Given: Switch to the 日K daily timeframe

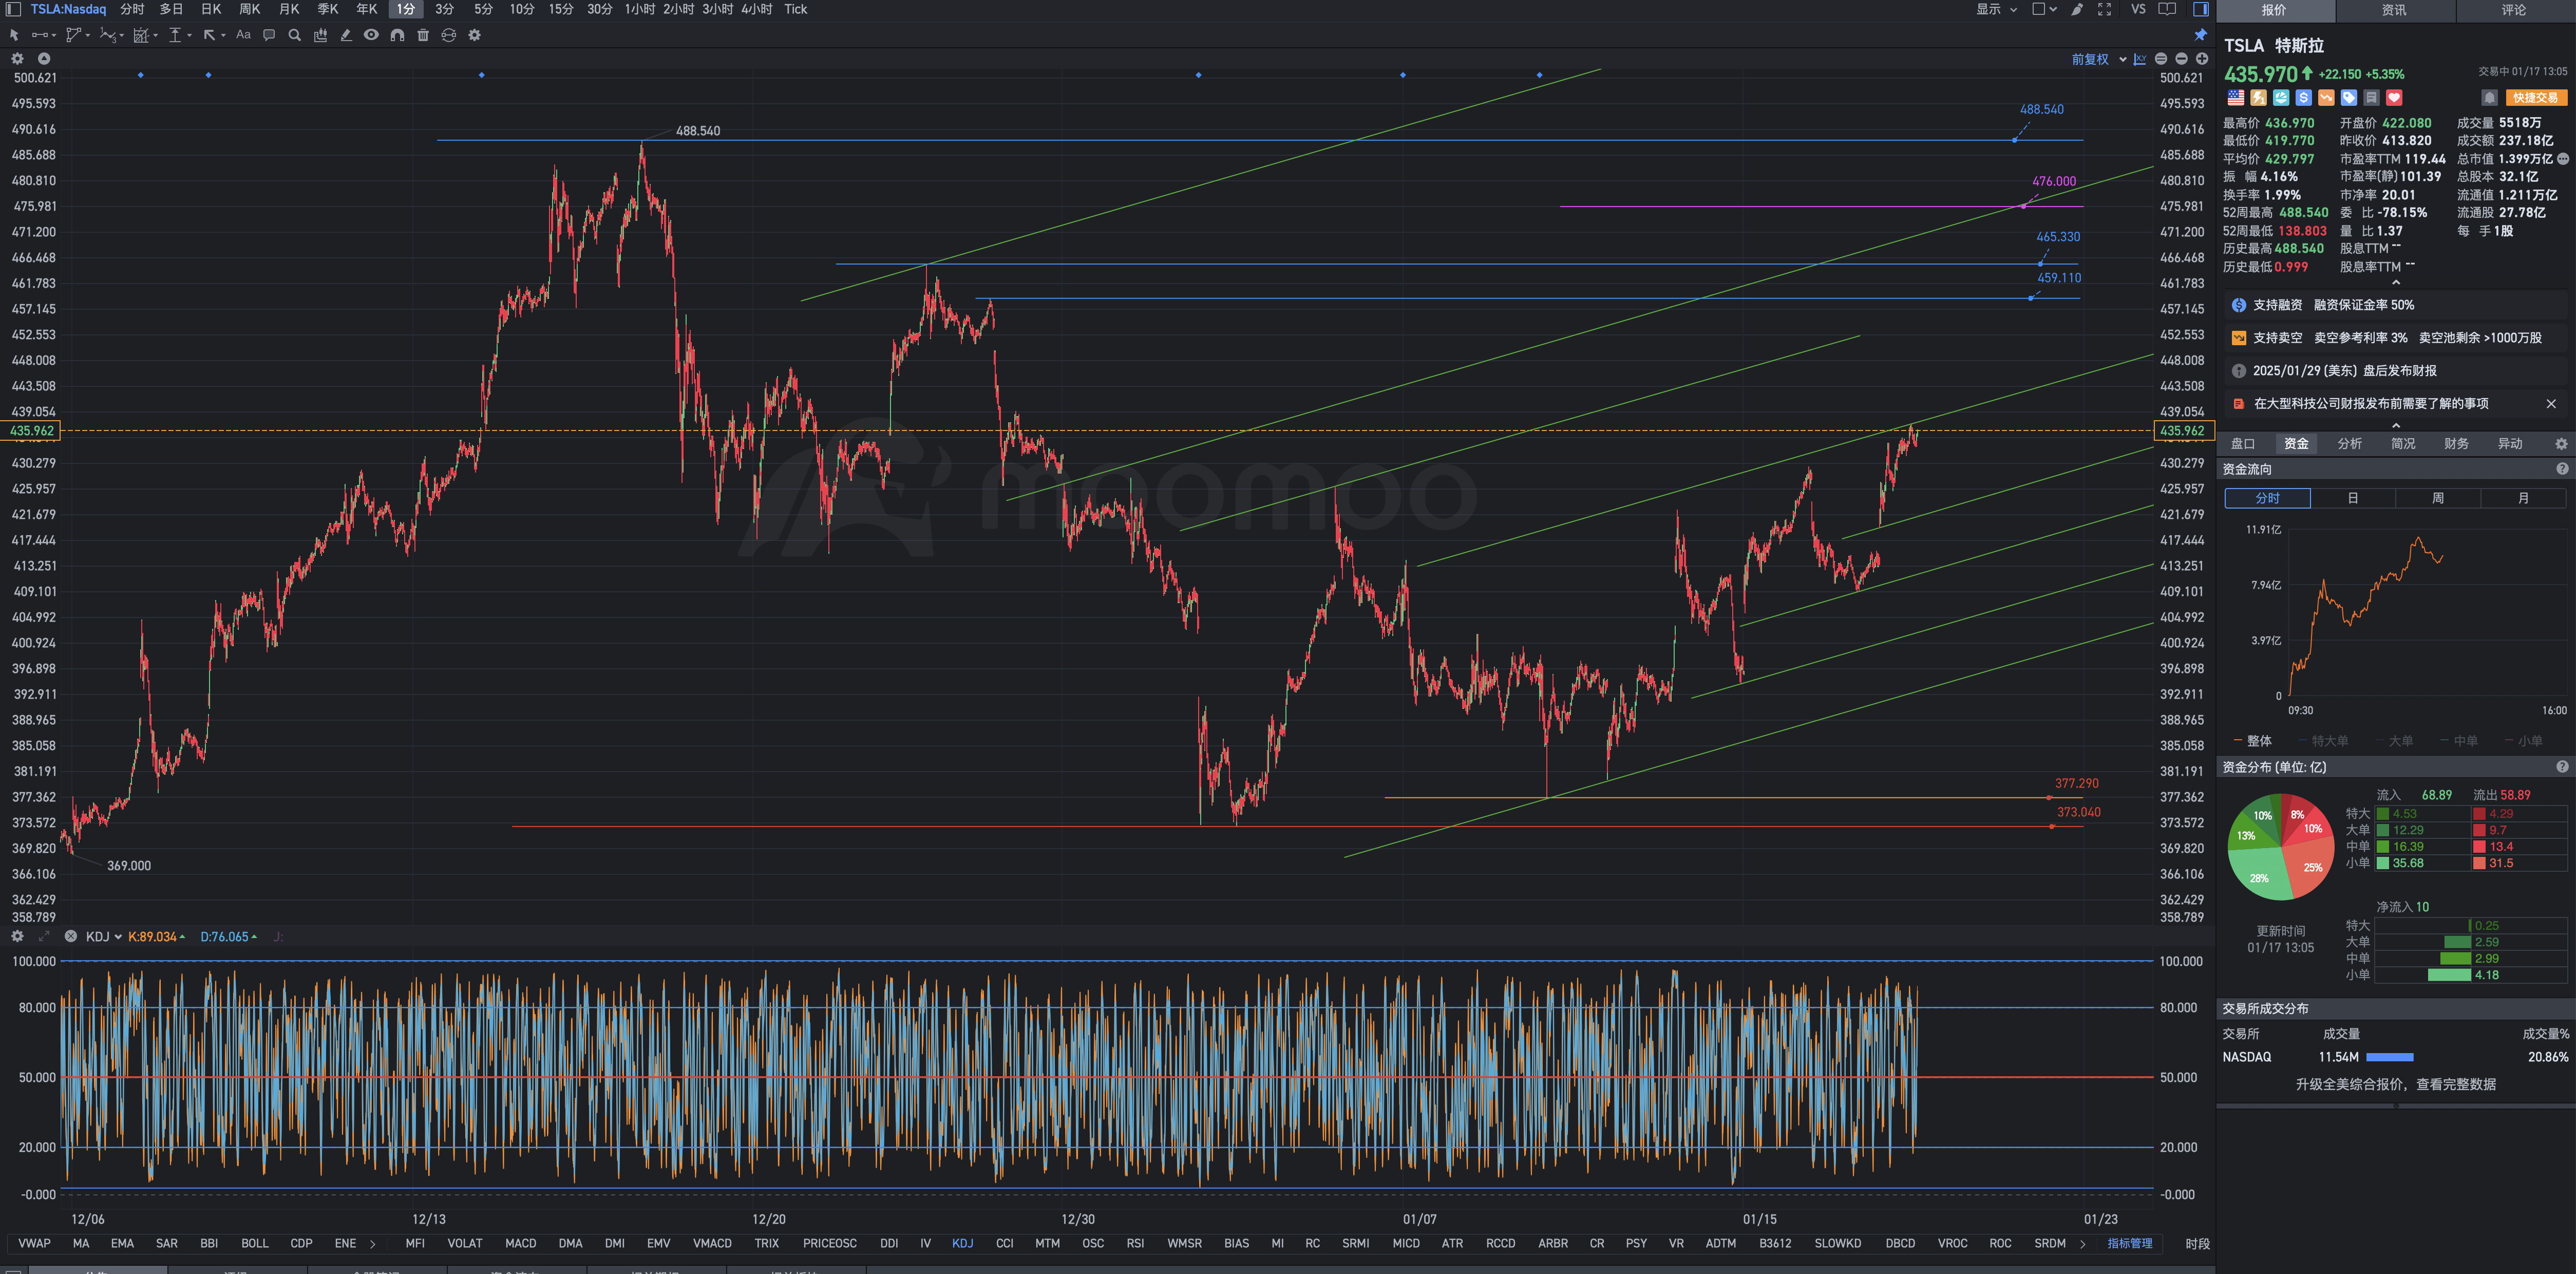Looking at the screenshot, I should [211, 9].
